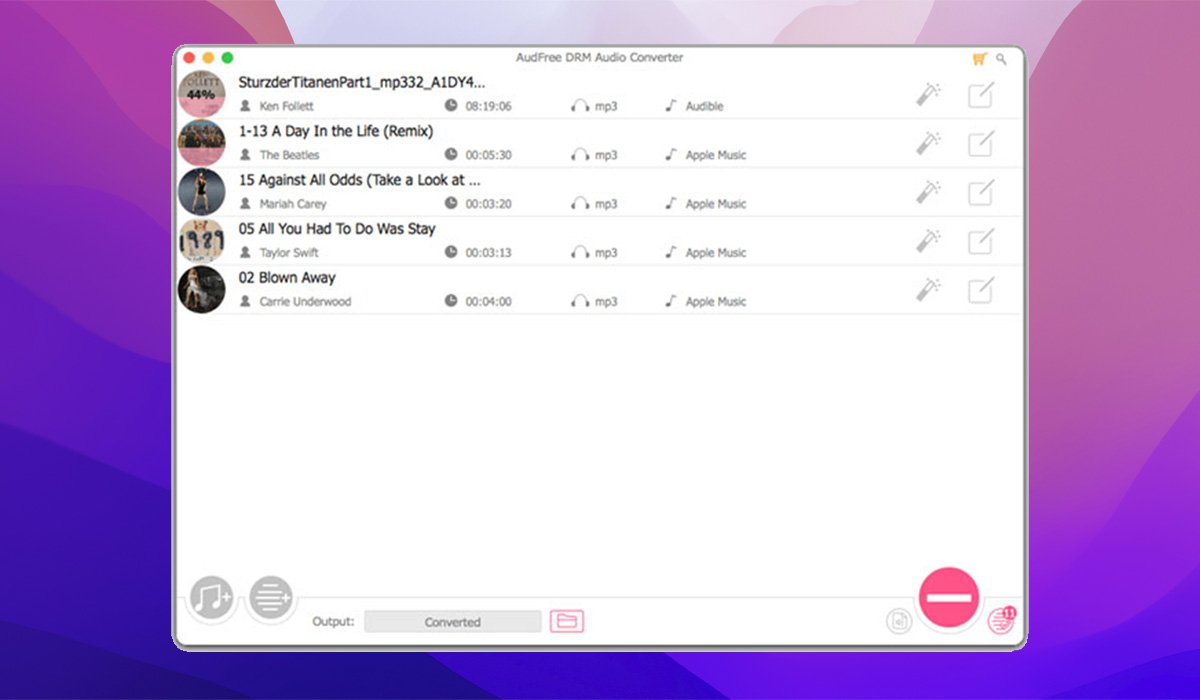This screenshot has width=1200, height=700.
Task: Open the converted history list with badge
Action: (1000, 620)
